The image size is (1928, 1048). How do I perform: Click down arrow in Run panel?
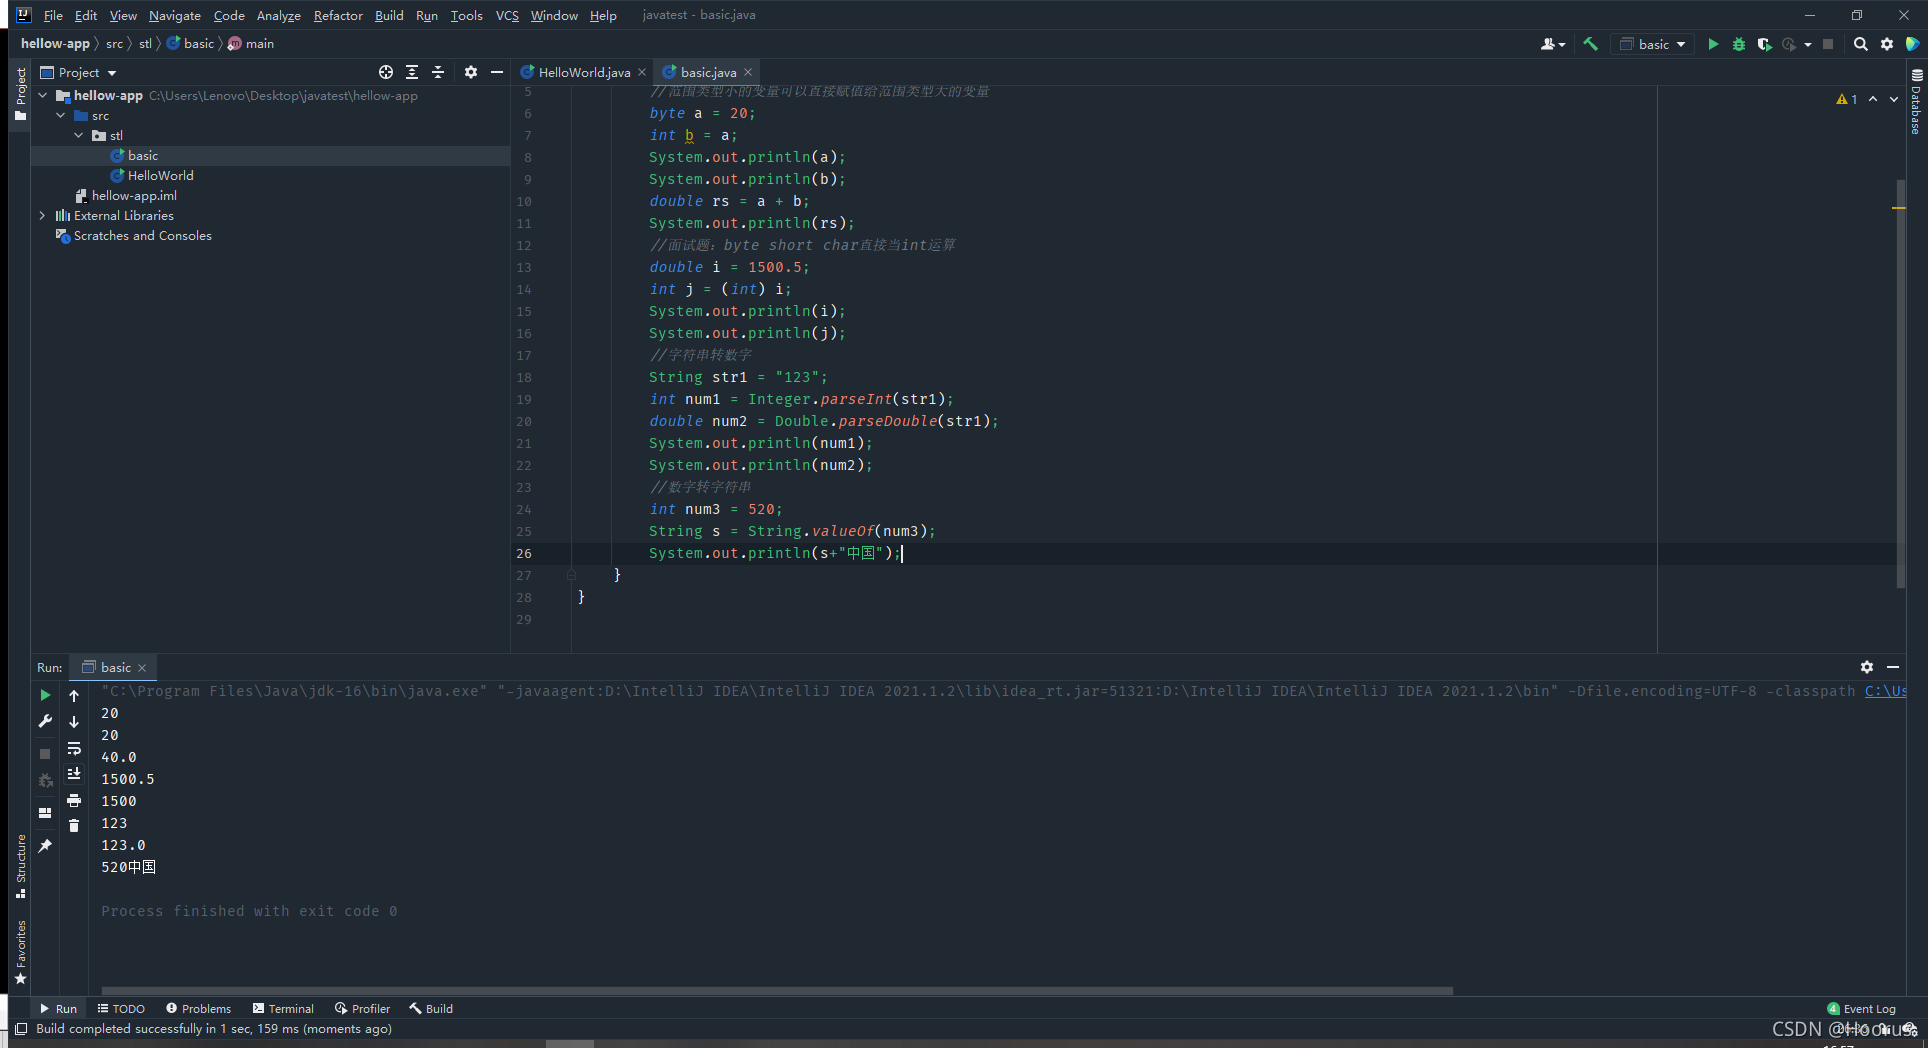[74, 722]
